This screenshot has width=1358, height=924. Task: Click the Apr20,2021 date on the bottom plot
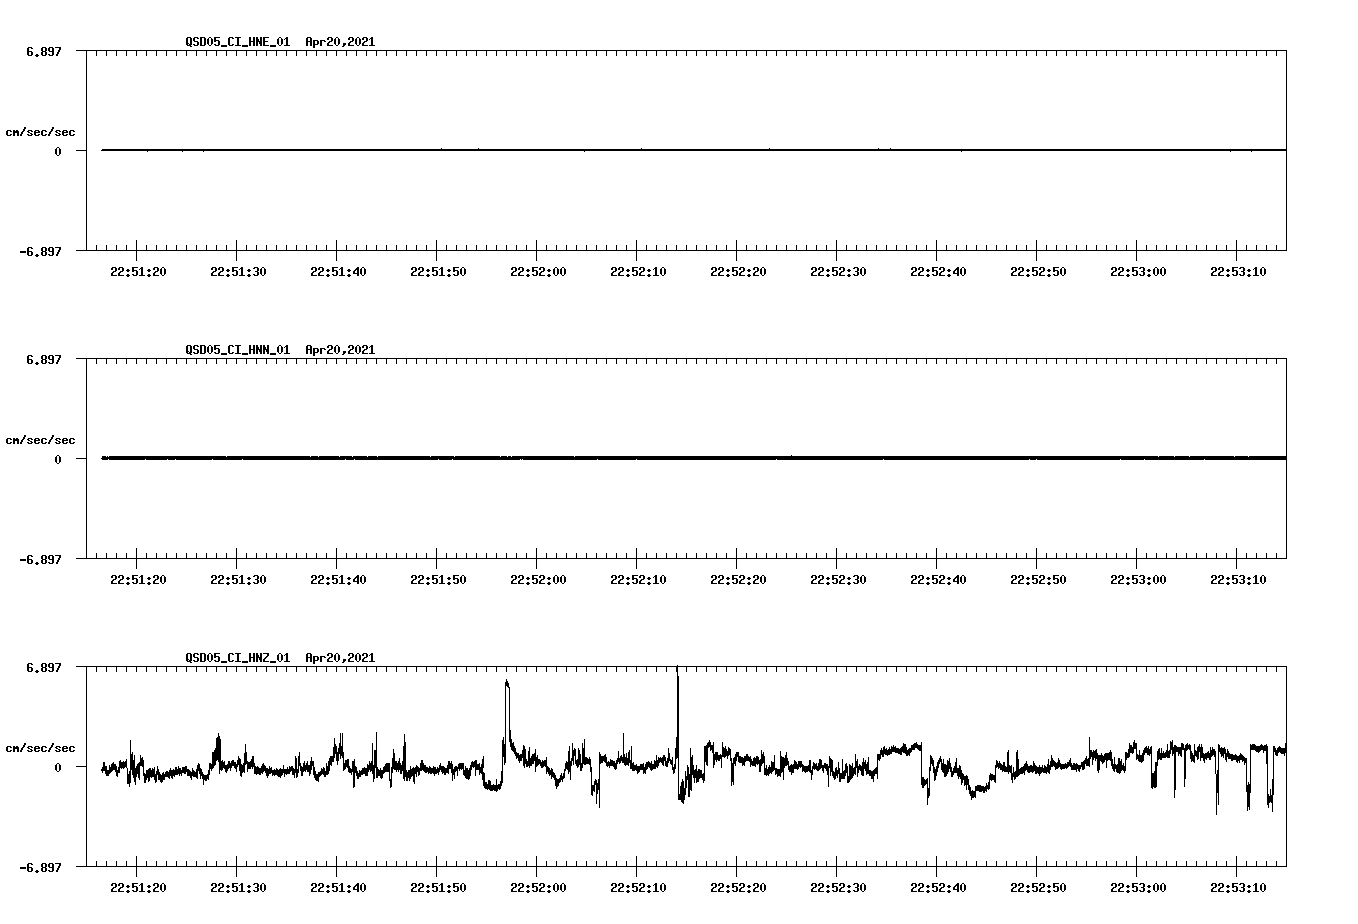pos(339,657)
